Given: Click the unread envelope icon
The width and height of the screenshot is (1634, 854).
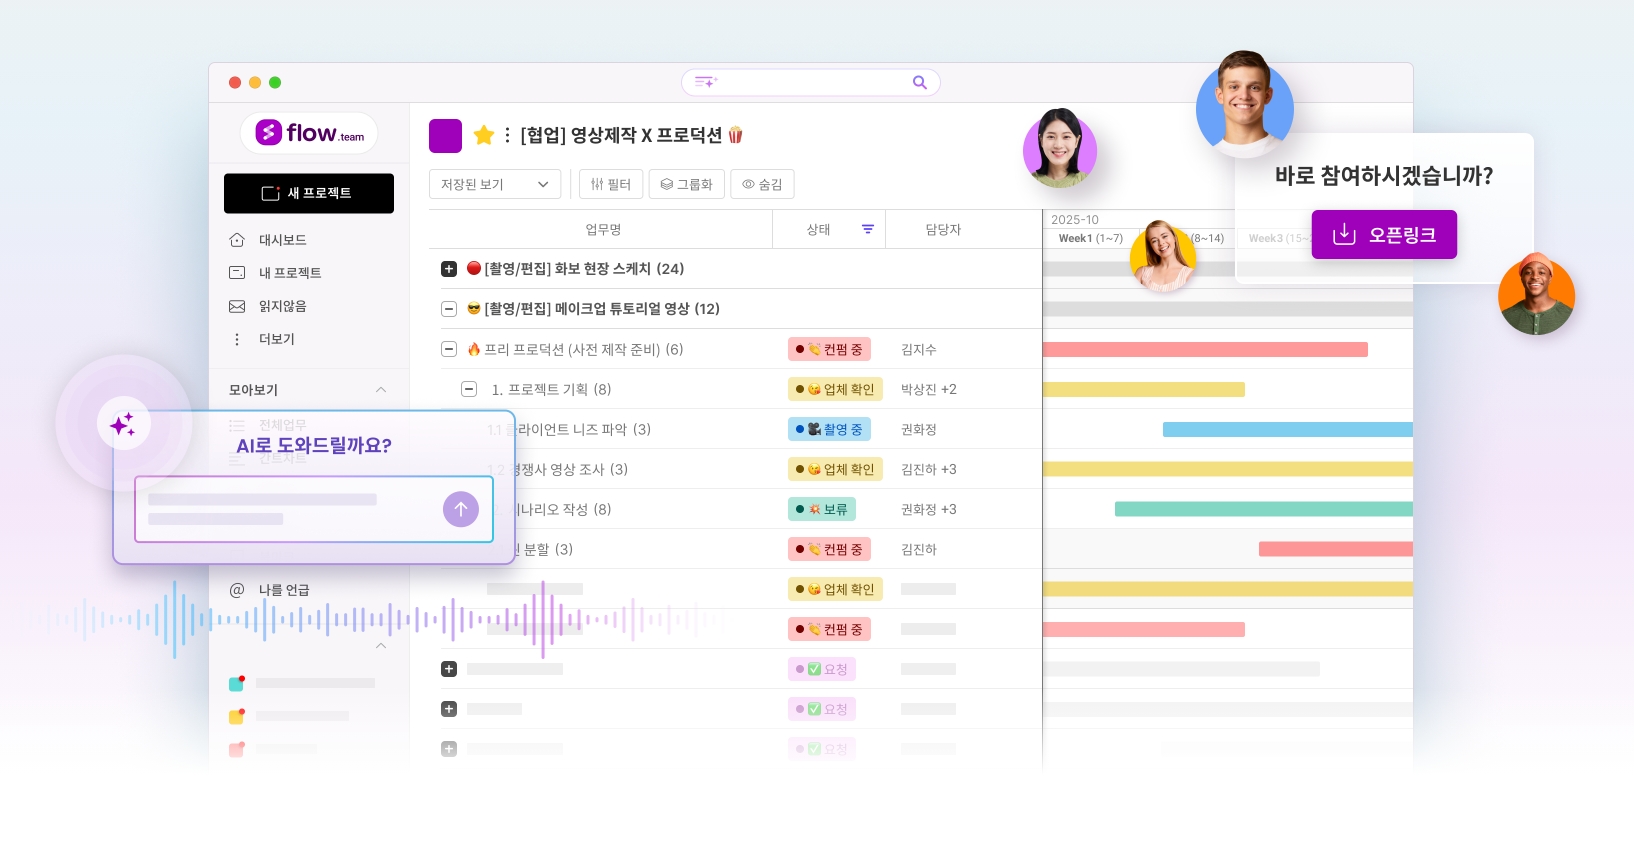Looking at the screenshot, I should pos(237,306).
